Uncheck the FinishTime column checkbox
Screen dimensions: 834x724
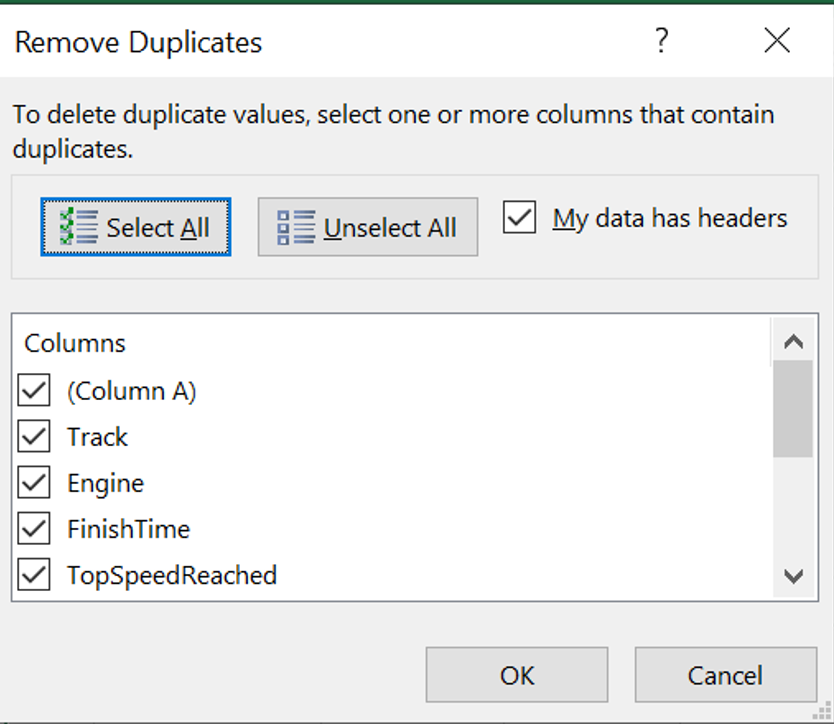tap(34, 528)
